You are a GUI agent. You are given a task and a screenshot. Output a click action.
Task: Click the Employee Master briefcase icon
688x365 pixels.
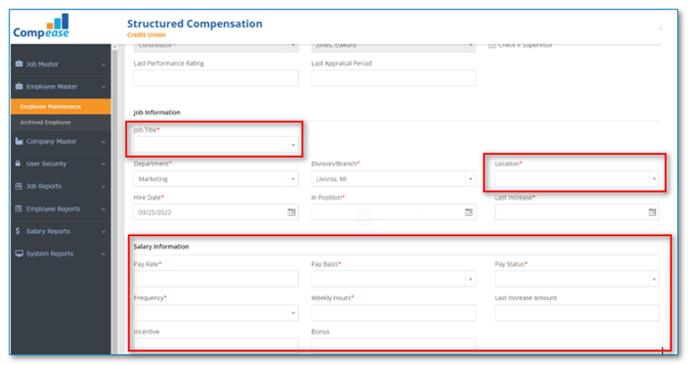[19, 86]
